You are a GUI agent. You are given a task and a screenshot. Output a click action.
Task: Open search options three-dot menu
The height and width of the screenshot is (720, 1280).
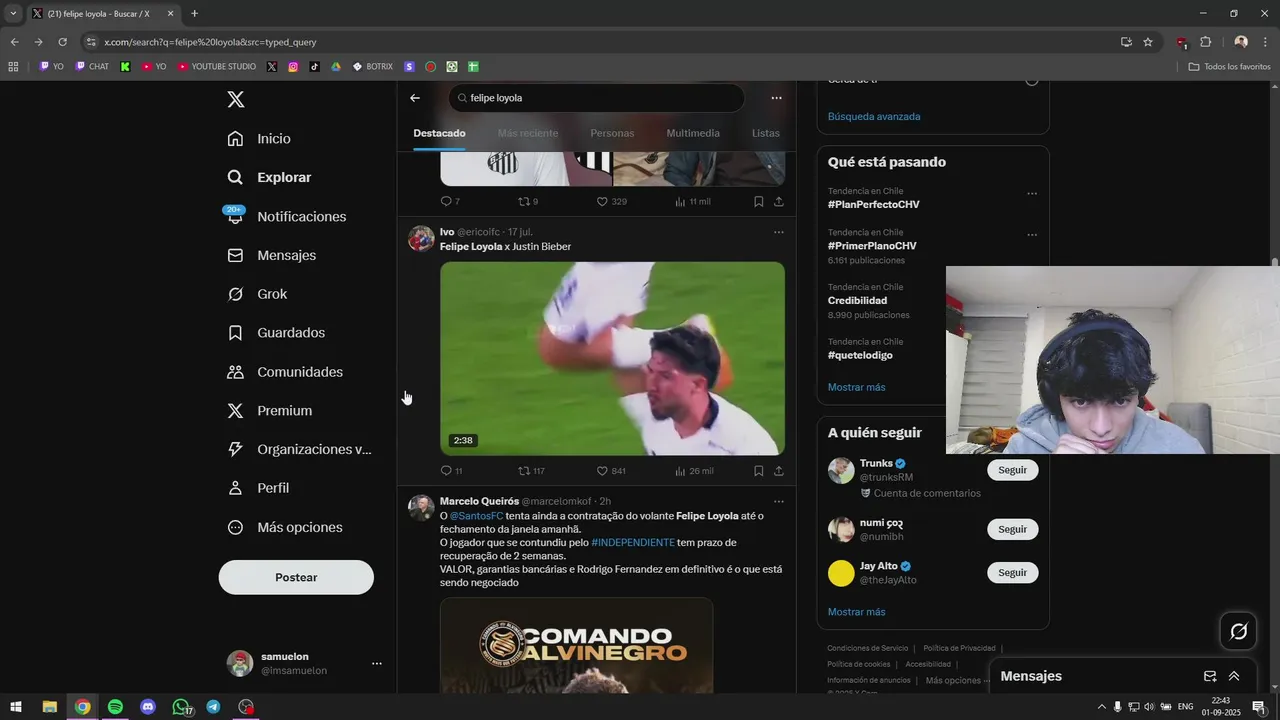(x=776, y=98)
